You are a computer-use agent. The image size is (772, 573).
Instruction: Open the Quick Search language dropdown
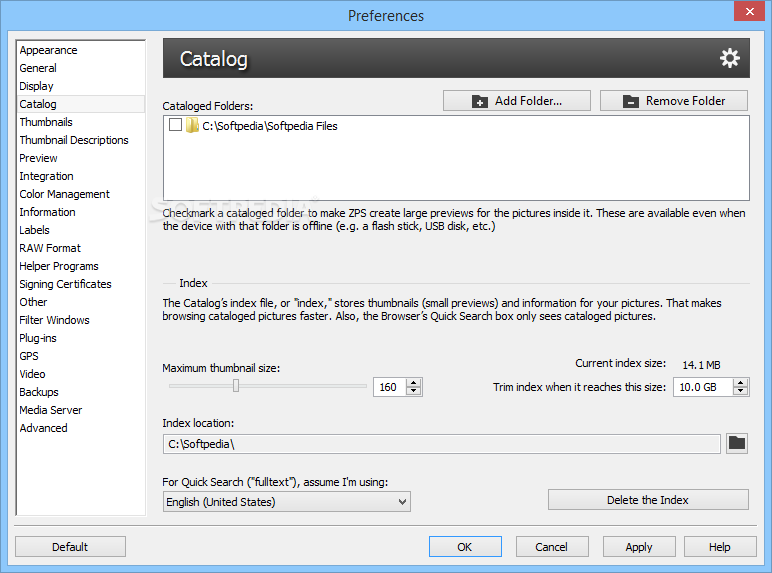point(286,502)
